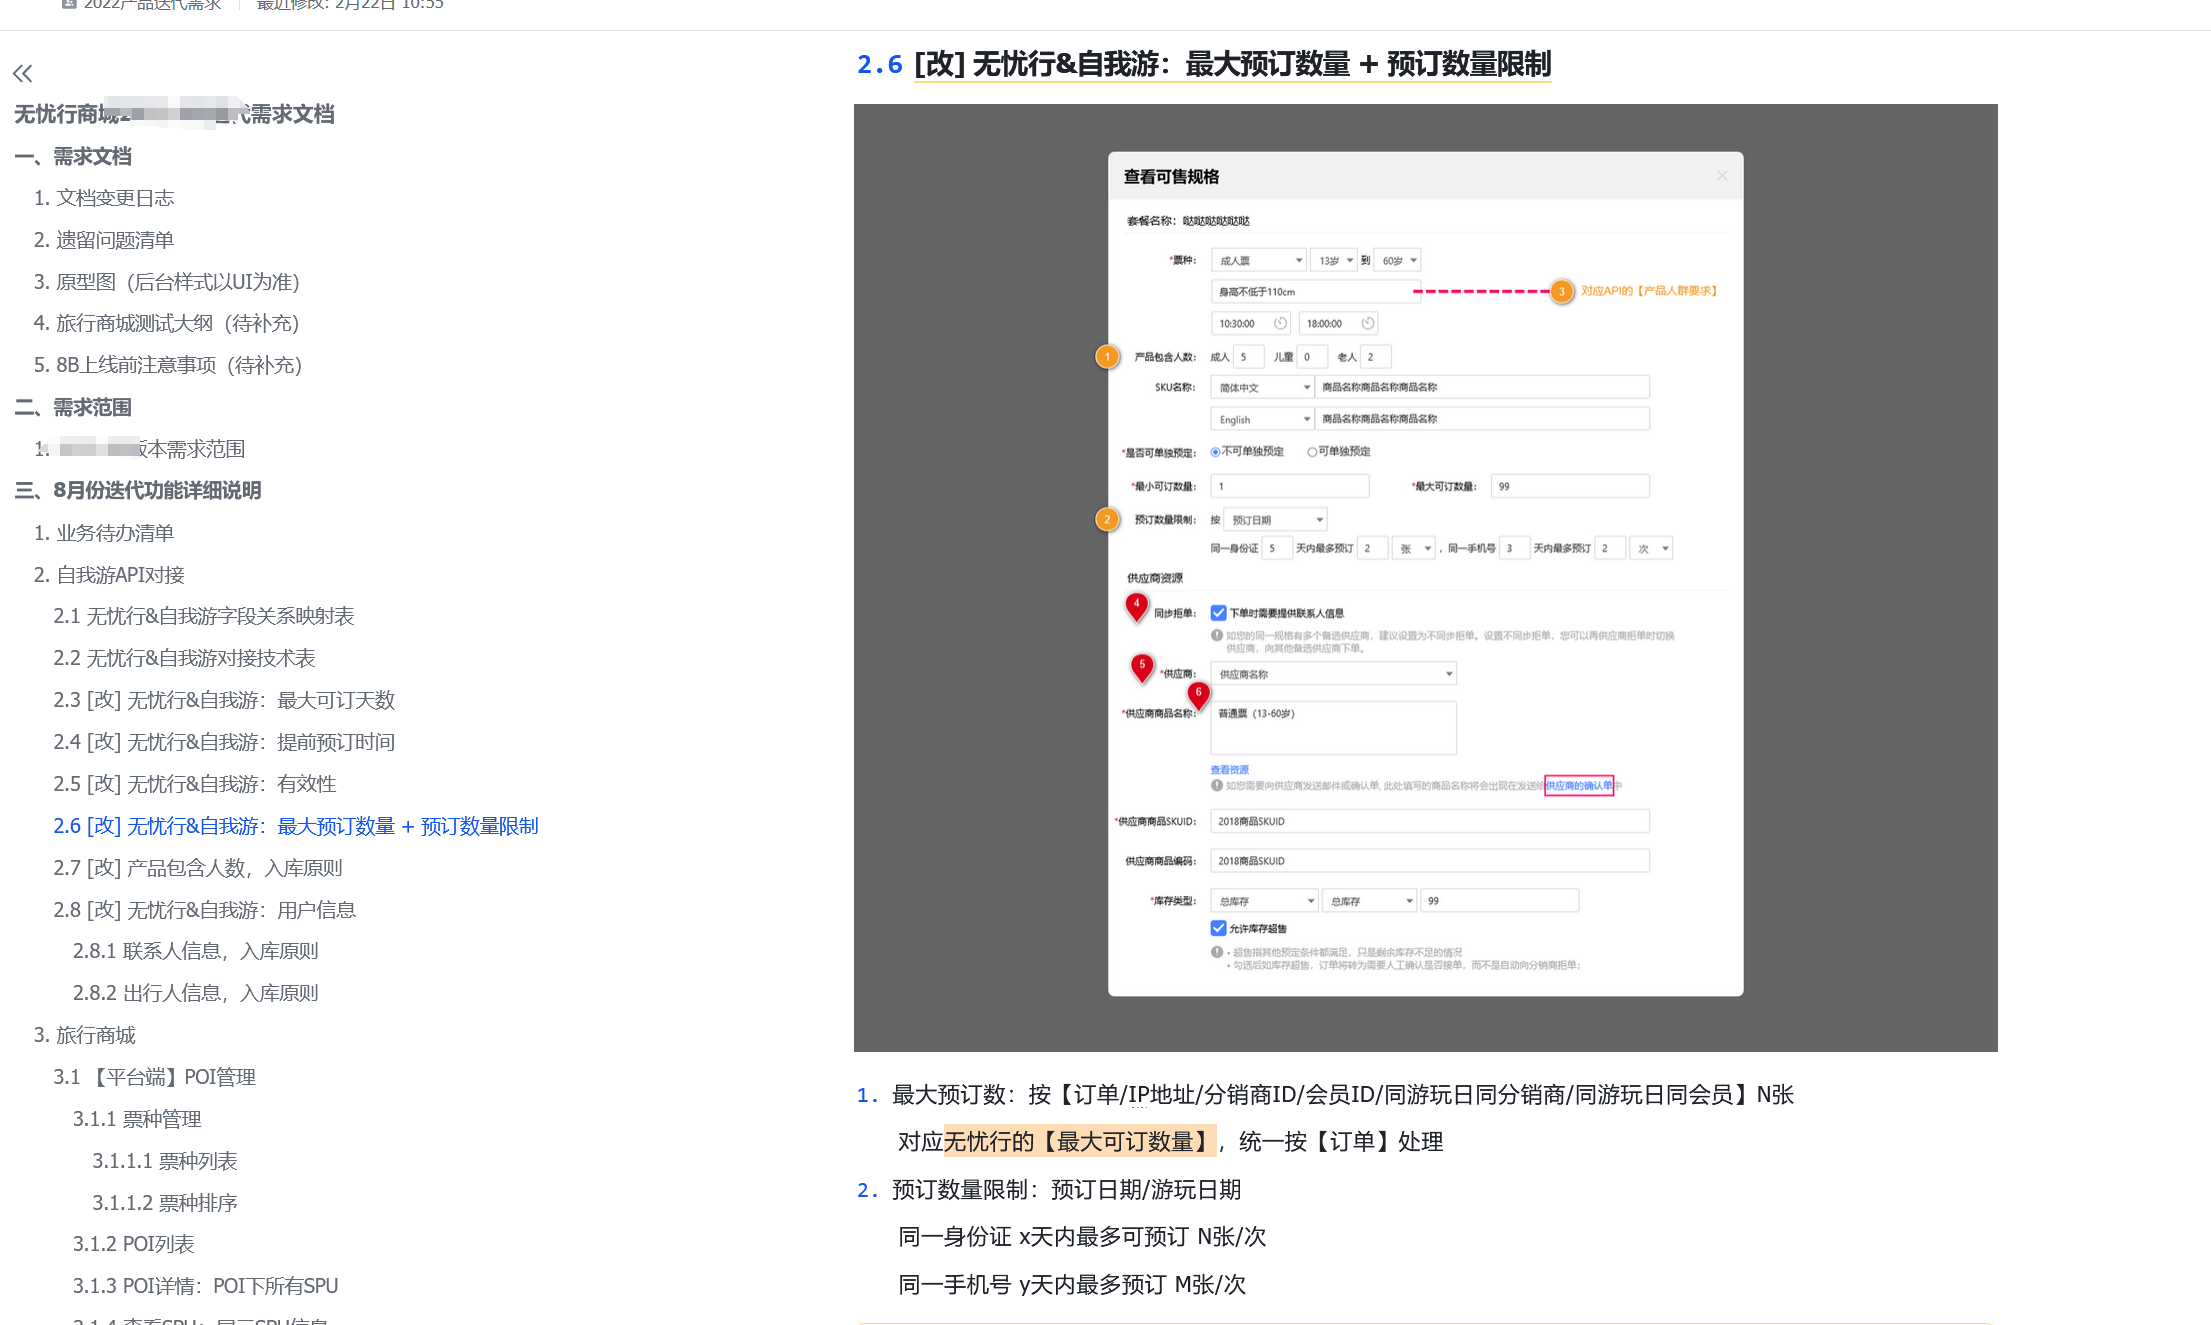2211x1325 pixels.
Task: Select heading 一、需求文档 in outline
Action: click(x=73, y=156)
